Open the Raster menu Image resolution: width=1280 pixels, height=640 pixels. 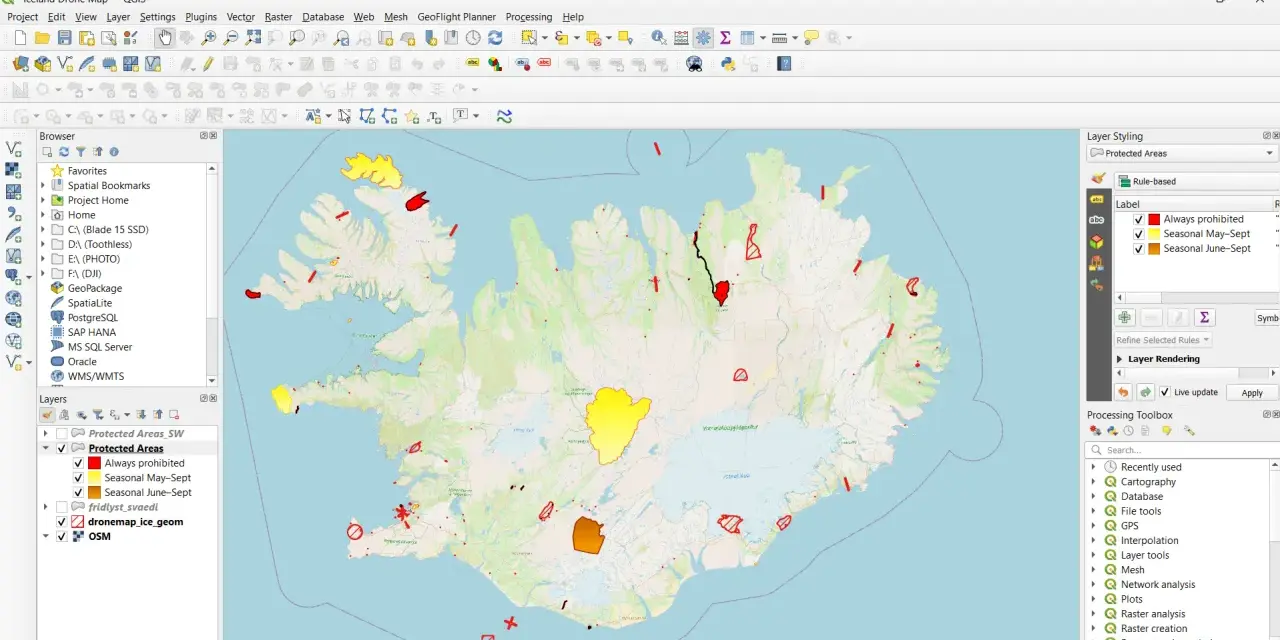click(x=279, y=17)
